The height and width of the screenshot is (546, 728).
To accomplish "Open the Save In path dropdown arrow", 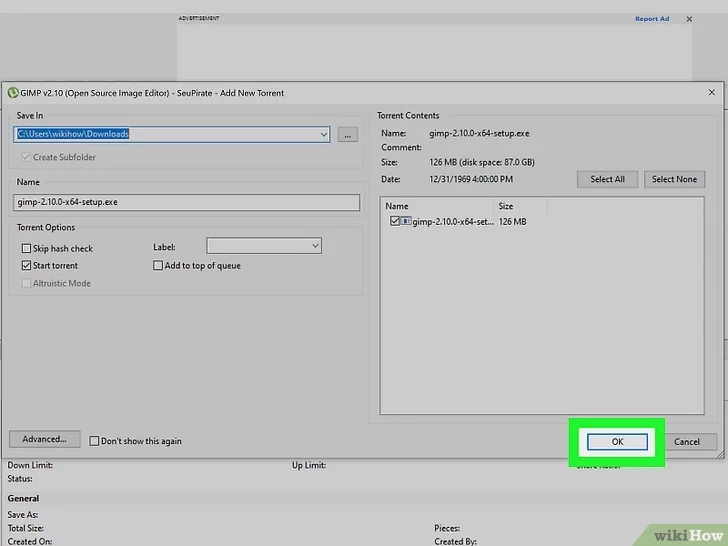I will [324, 134].
